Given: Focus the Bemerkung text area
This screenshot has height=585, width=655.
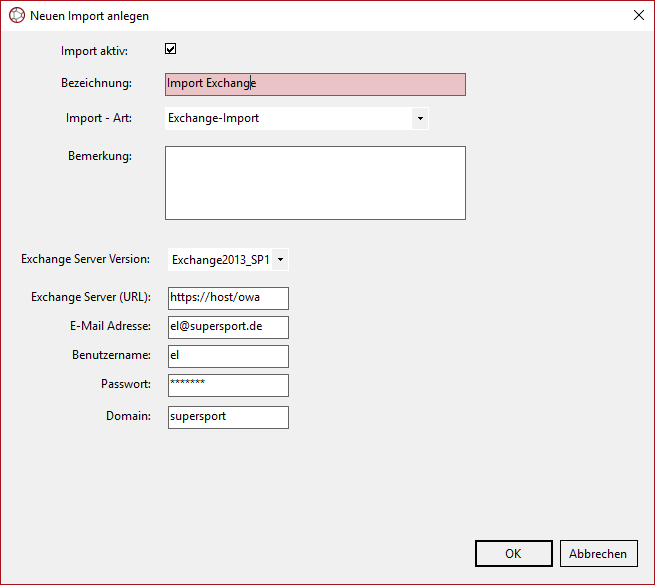Looking at the screenshot, I should (315, 183).
